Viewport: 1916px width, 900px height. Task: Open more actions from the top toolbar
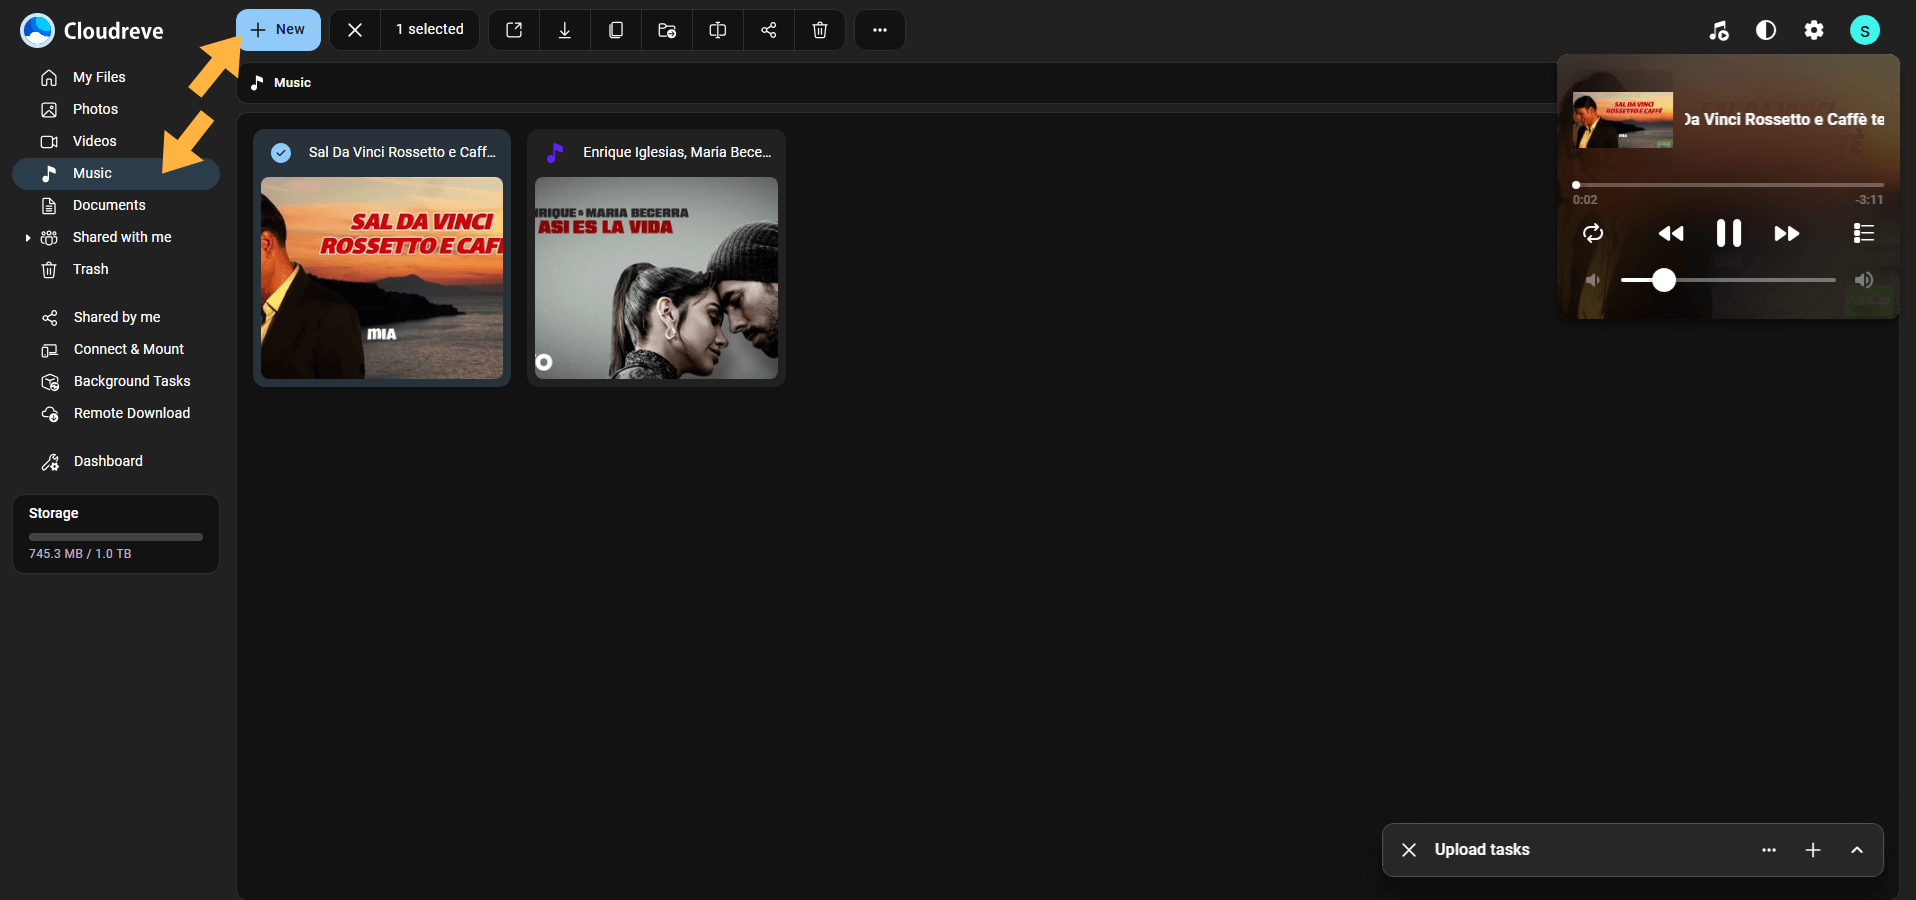click(x=880, y=30)
